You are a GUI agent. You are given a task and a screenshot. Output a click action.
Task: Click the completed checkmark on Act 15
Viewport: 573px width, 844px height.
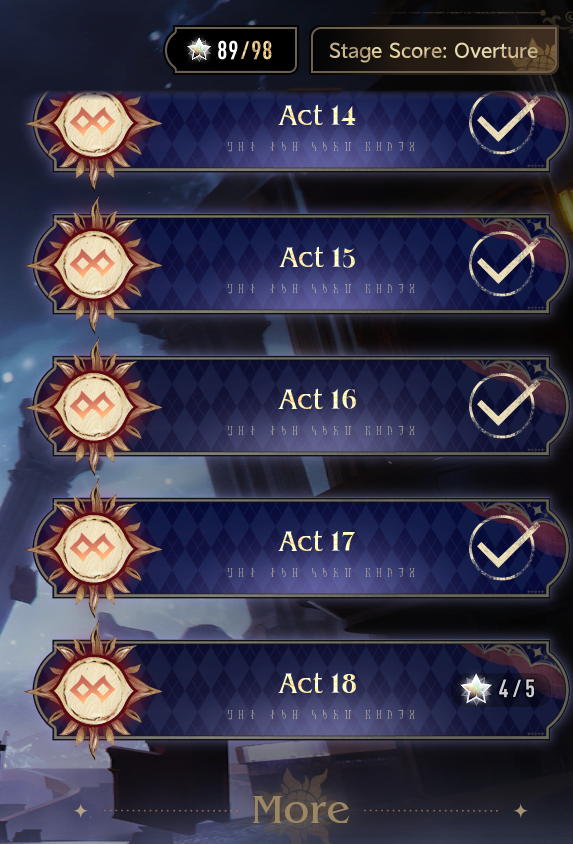pyautogui.click(x=504, y=264)
